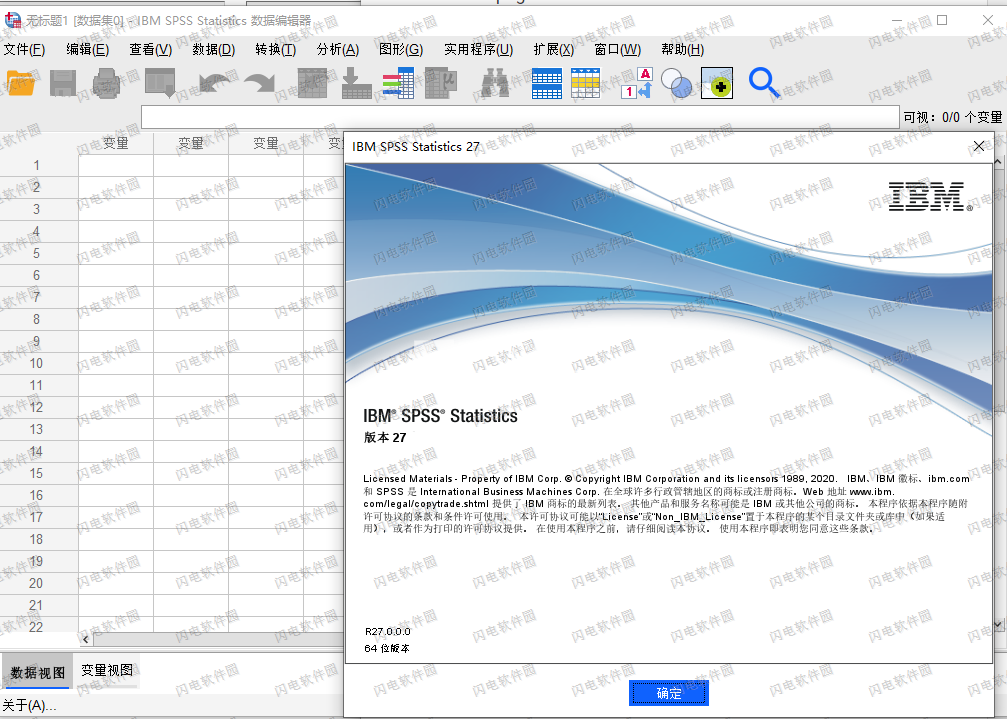Click the Find binoculars icon
Viewport: 1007px width, 719px height.
click(x=495, y=83)
